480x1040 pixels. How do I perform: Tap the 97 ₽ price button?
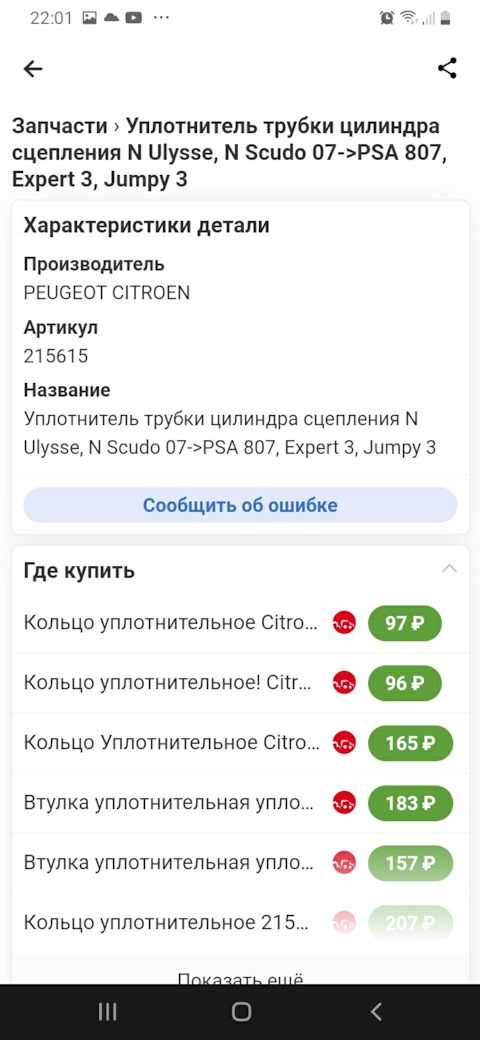click(x=404, y=623)
